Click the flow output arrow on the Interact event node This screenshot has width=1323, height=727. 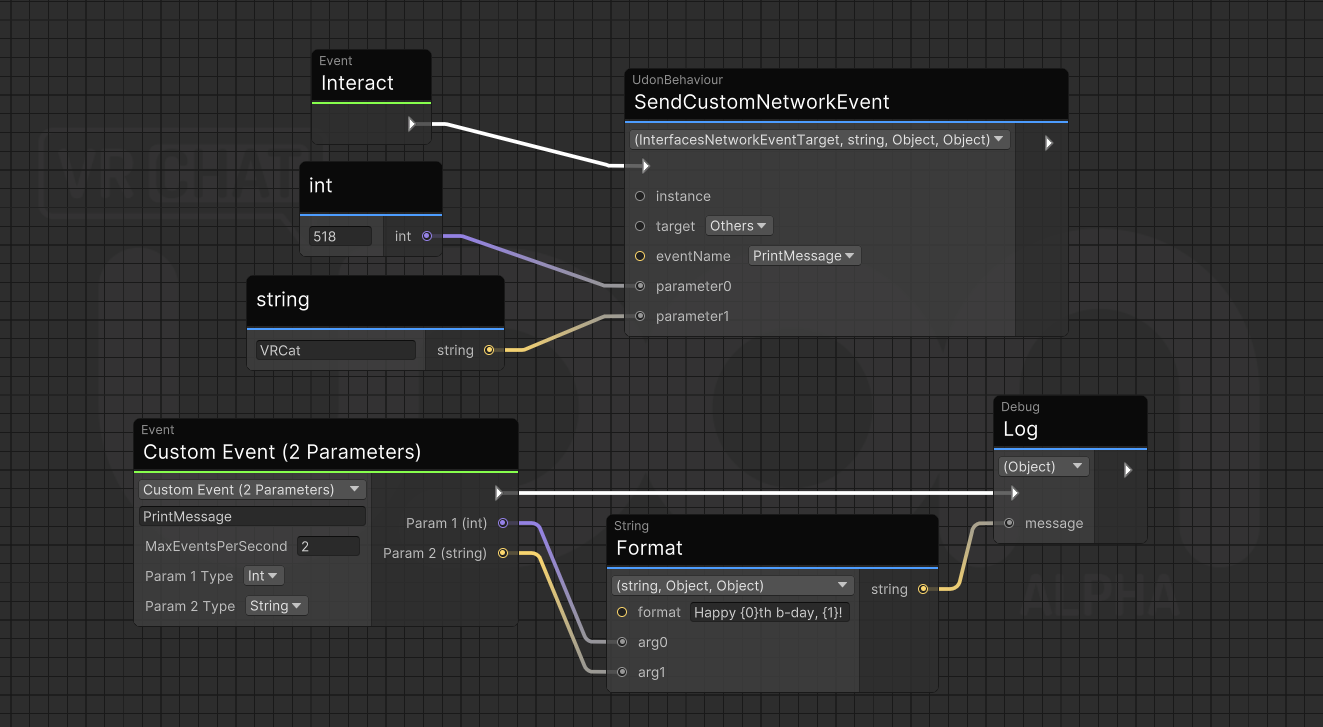(x=412, y=125)
